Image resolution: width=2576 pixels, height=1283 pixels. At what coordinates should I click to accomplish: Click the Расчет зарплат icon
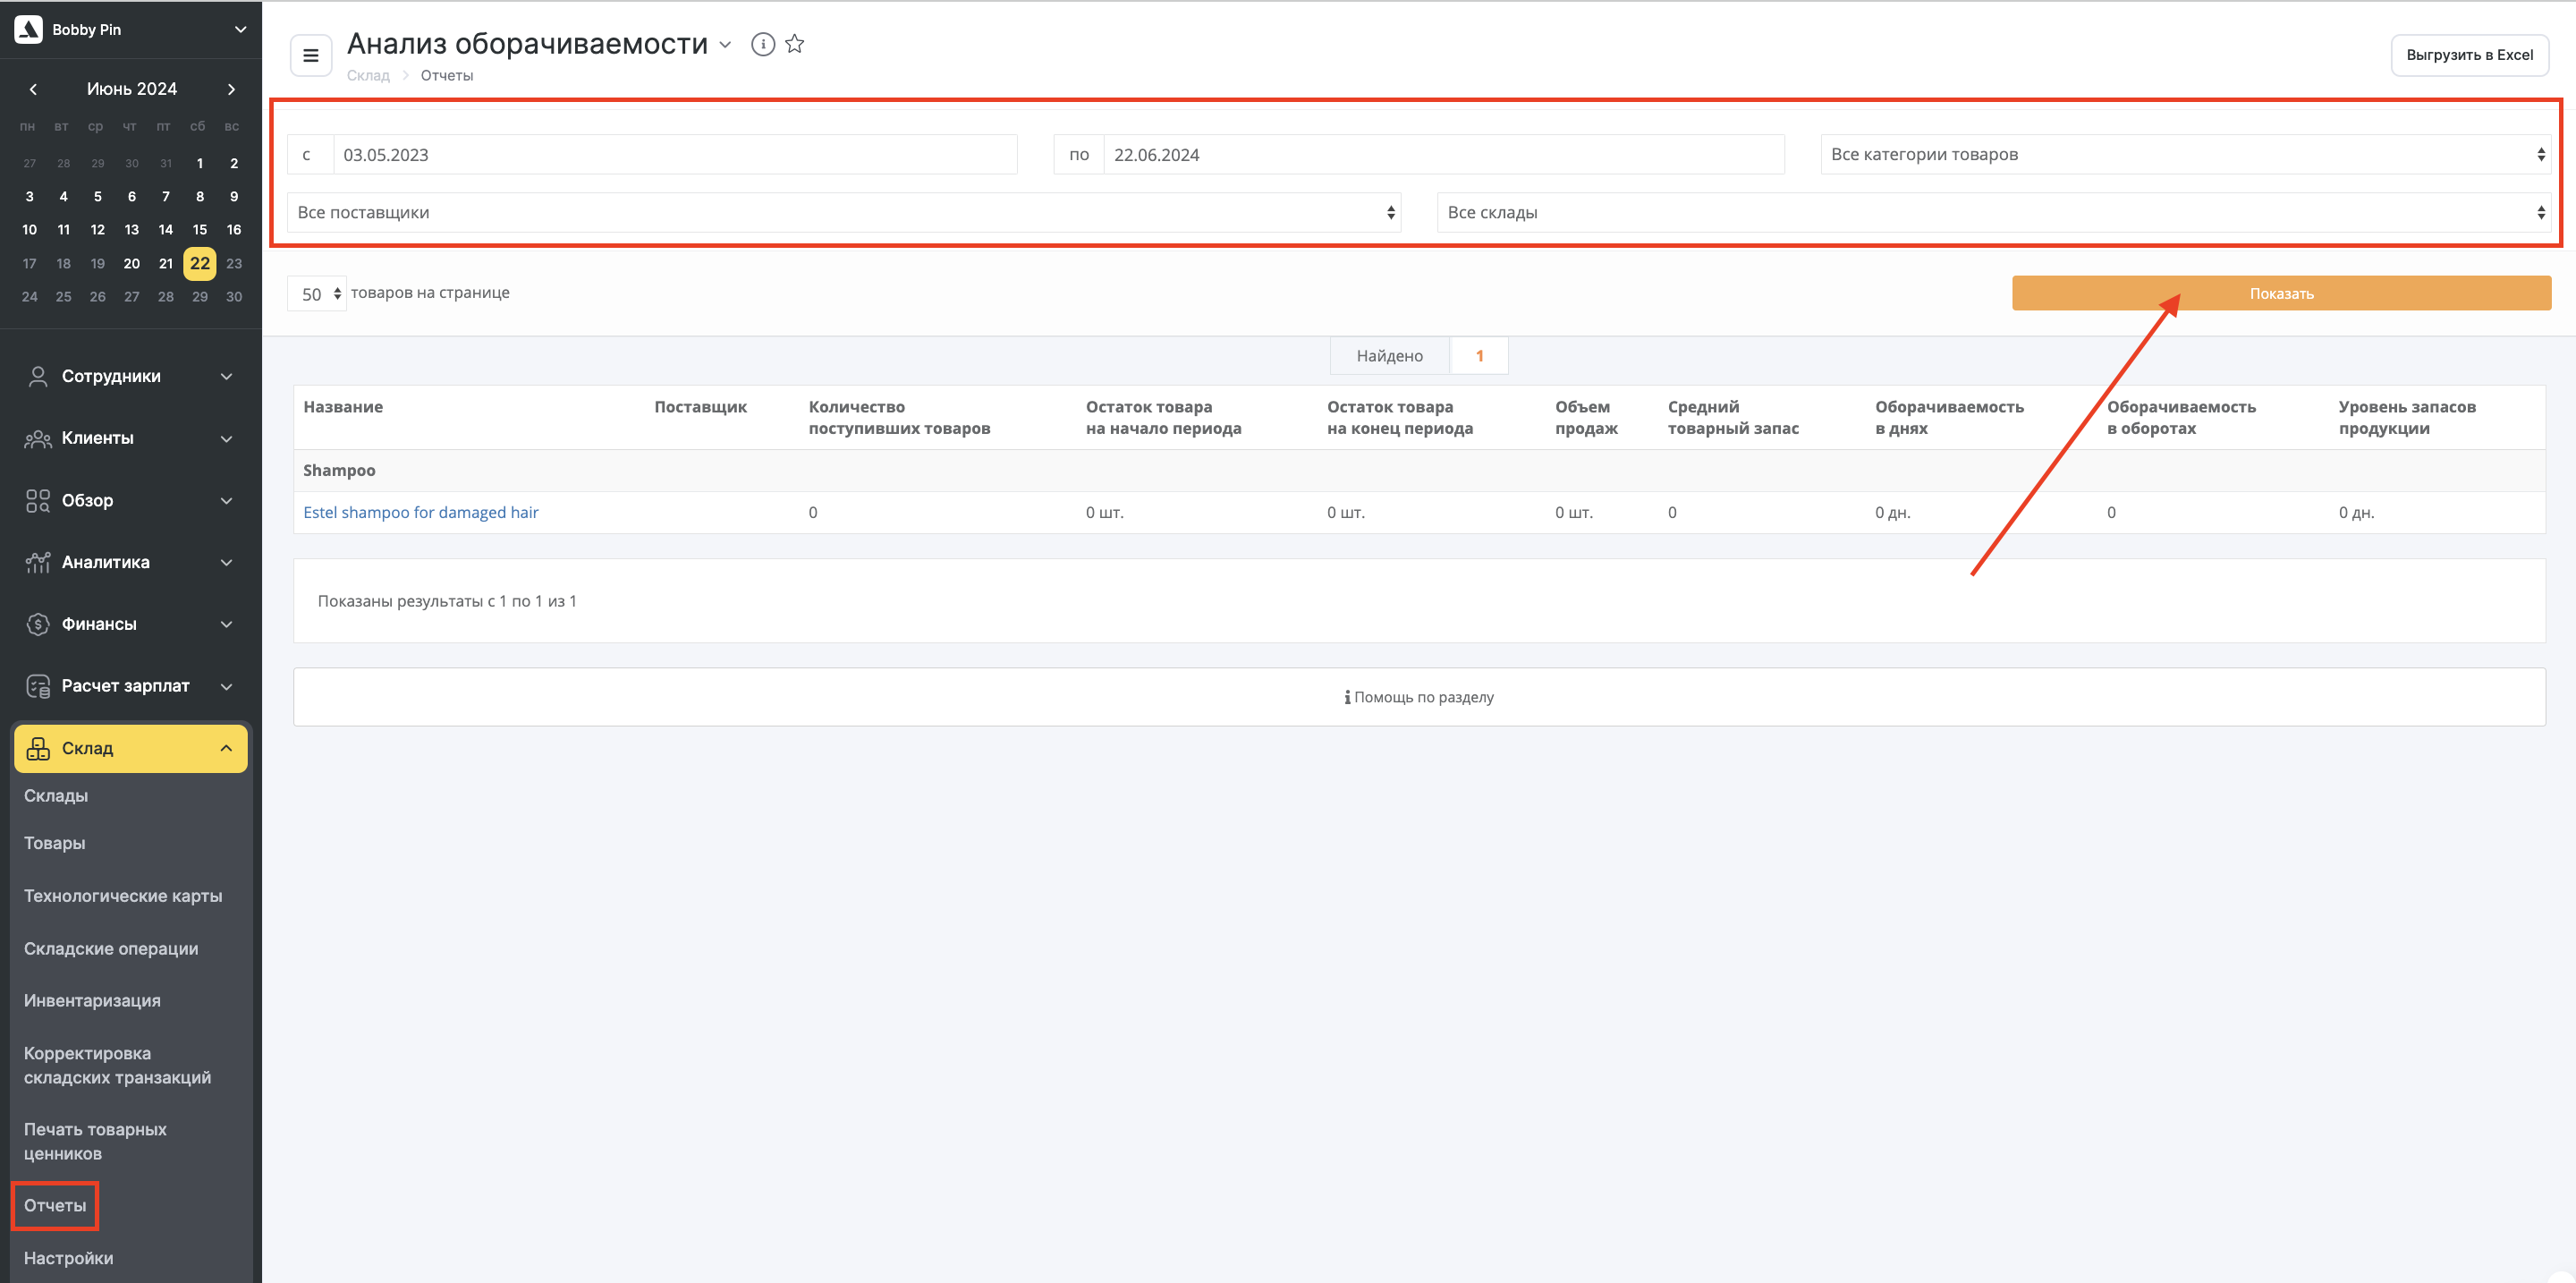pyautogui.click(x=38, y=686)
